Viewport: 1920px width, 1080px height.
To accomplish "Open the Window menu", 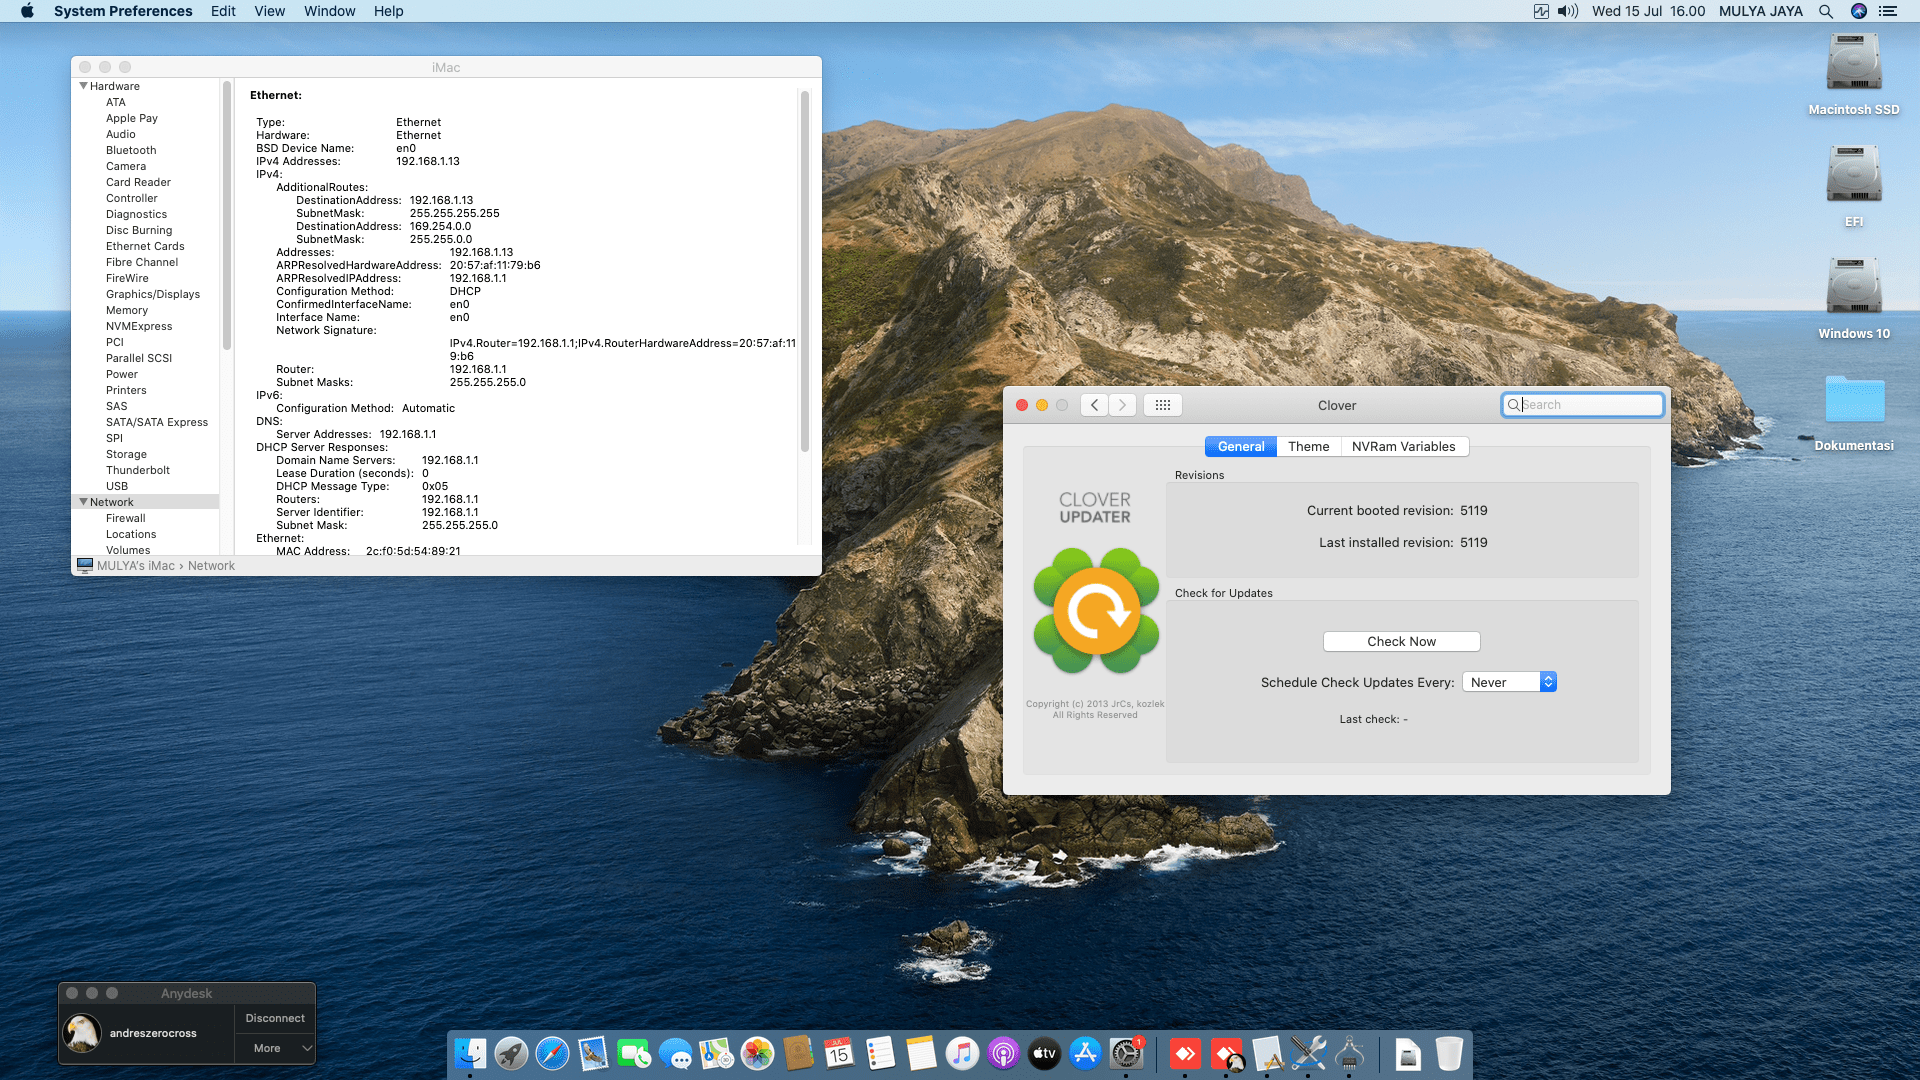I will [330, 11].
